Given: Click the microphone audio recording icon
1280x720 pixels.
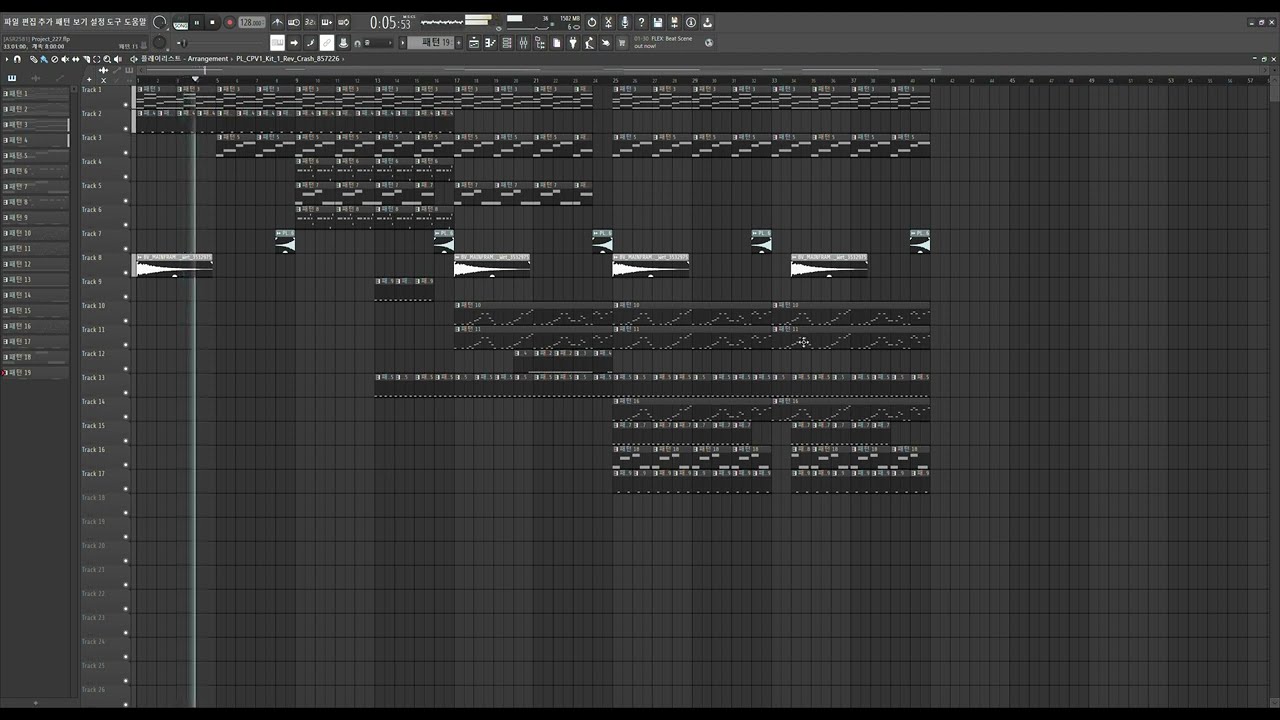Looking at the screenshot, I should coord(625,22).
